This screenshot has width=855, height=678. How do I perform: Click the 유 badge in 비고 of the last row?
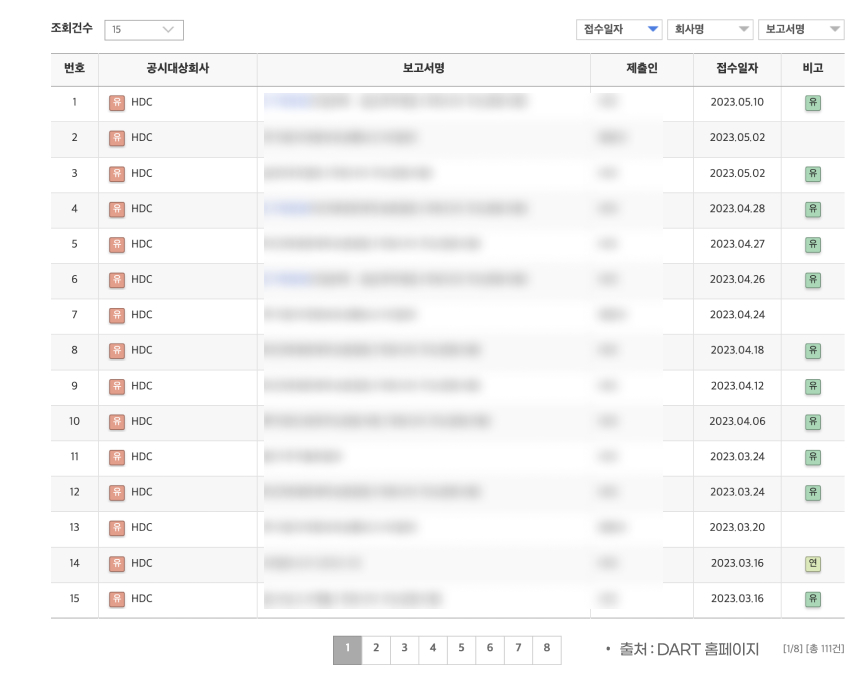coord(813,598)
